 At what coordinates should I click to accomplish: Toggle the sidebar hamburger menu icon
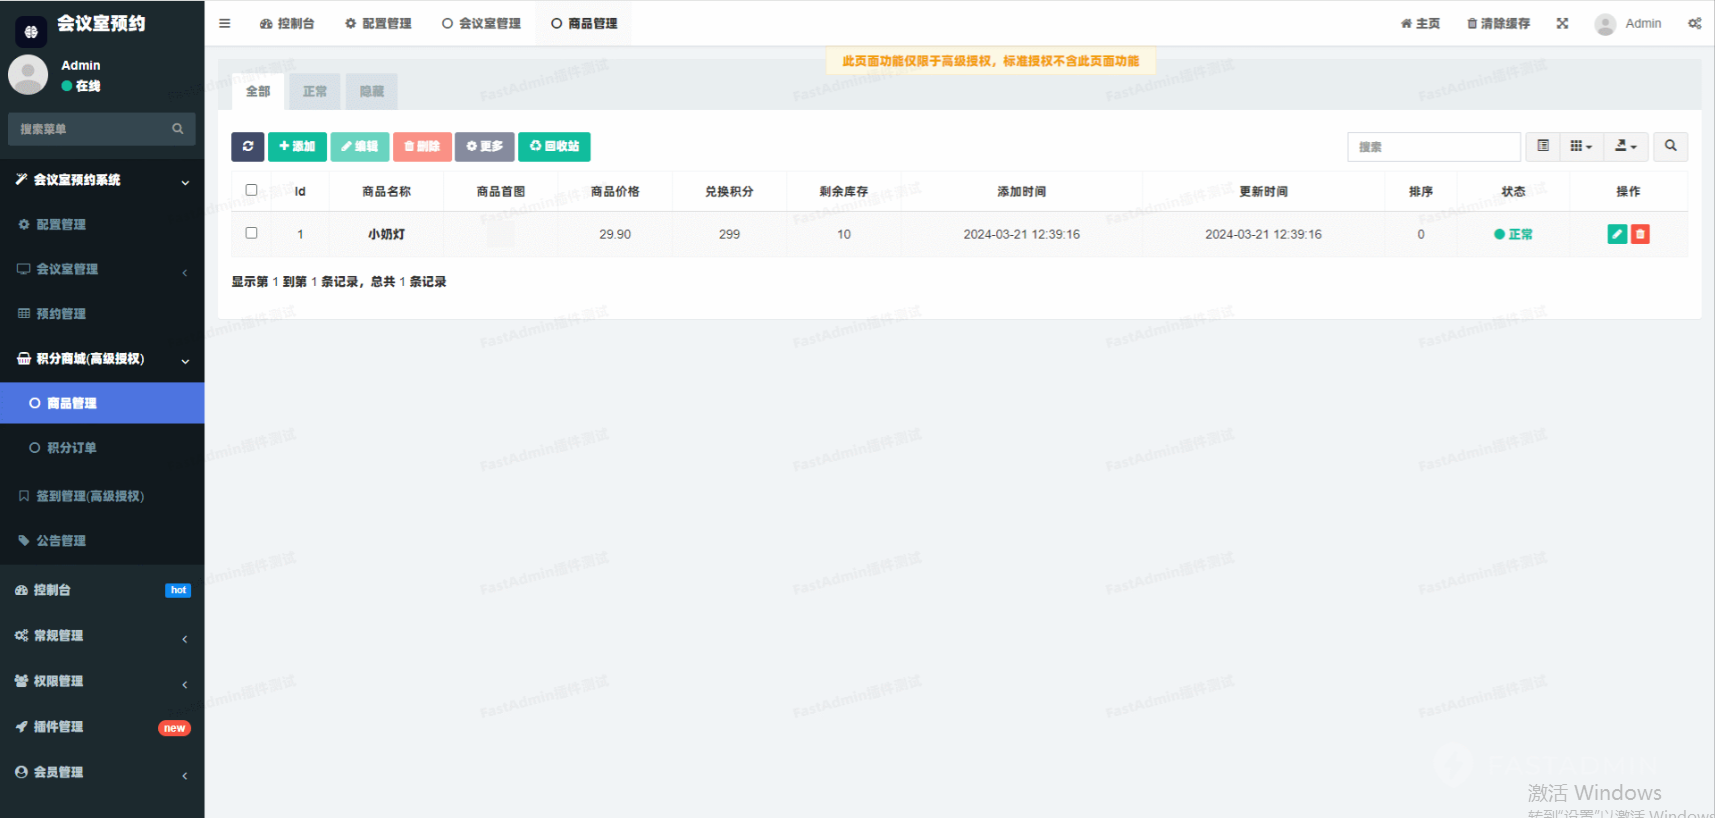pyautogui.click(x=225, y=23)
